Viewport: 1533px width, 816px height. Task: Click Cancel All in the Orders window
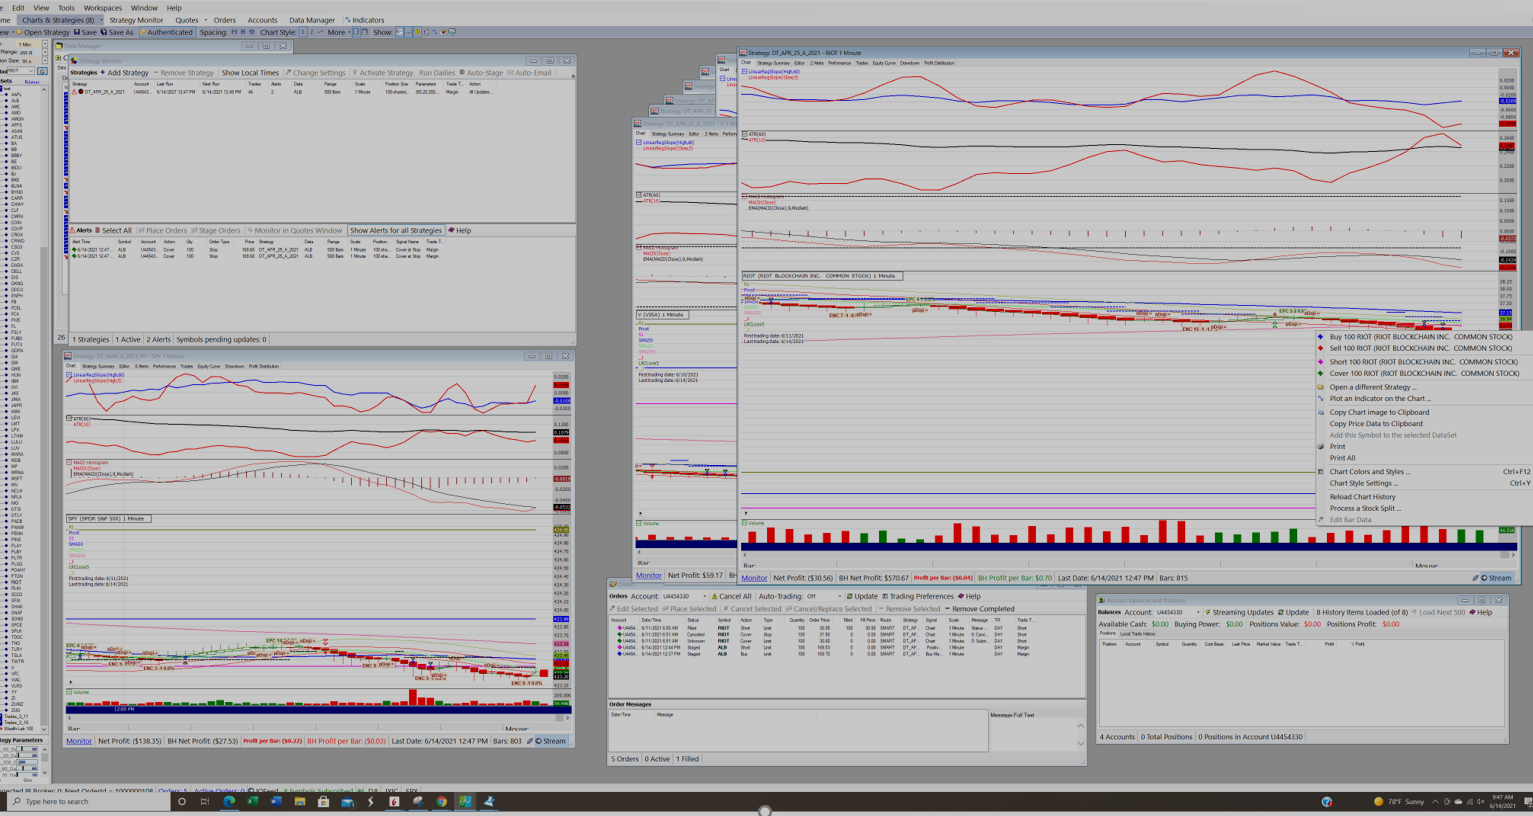pos(731,596)
